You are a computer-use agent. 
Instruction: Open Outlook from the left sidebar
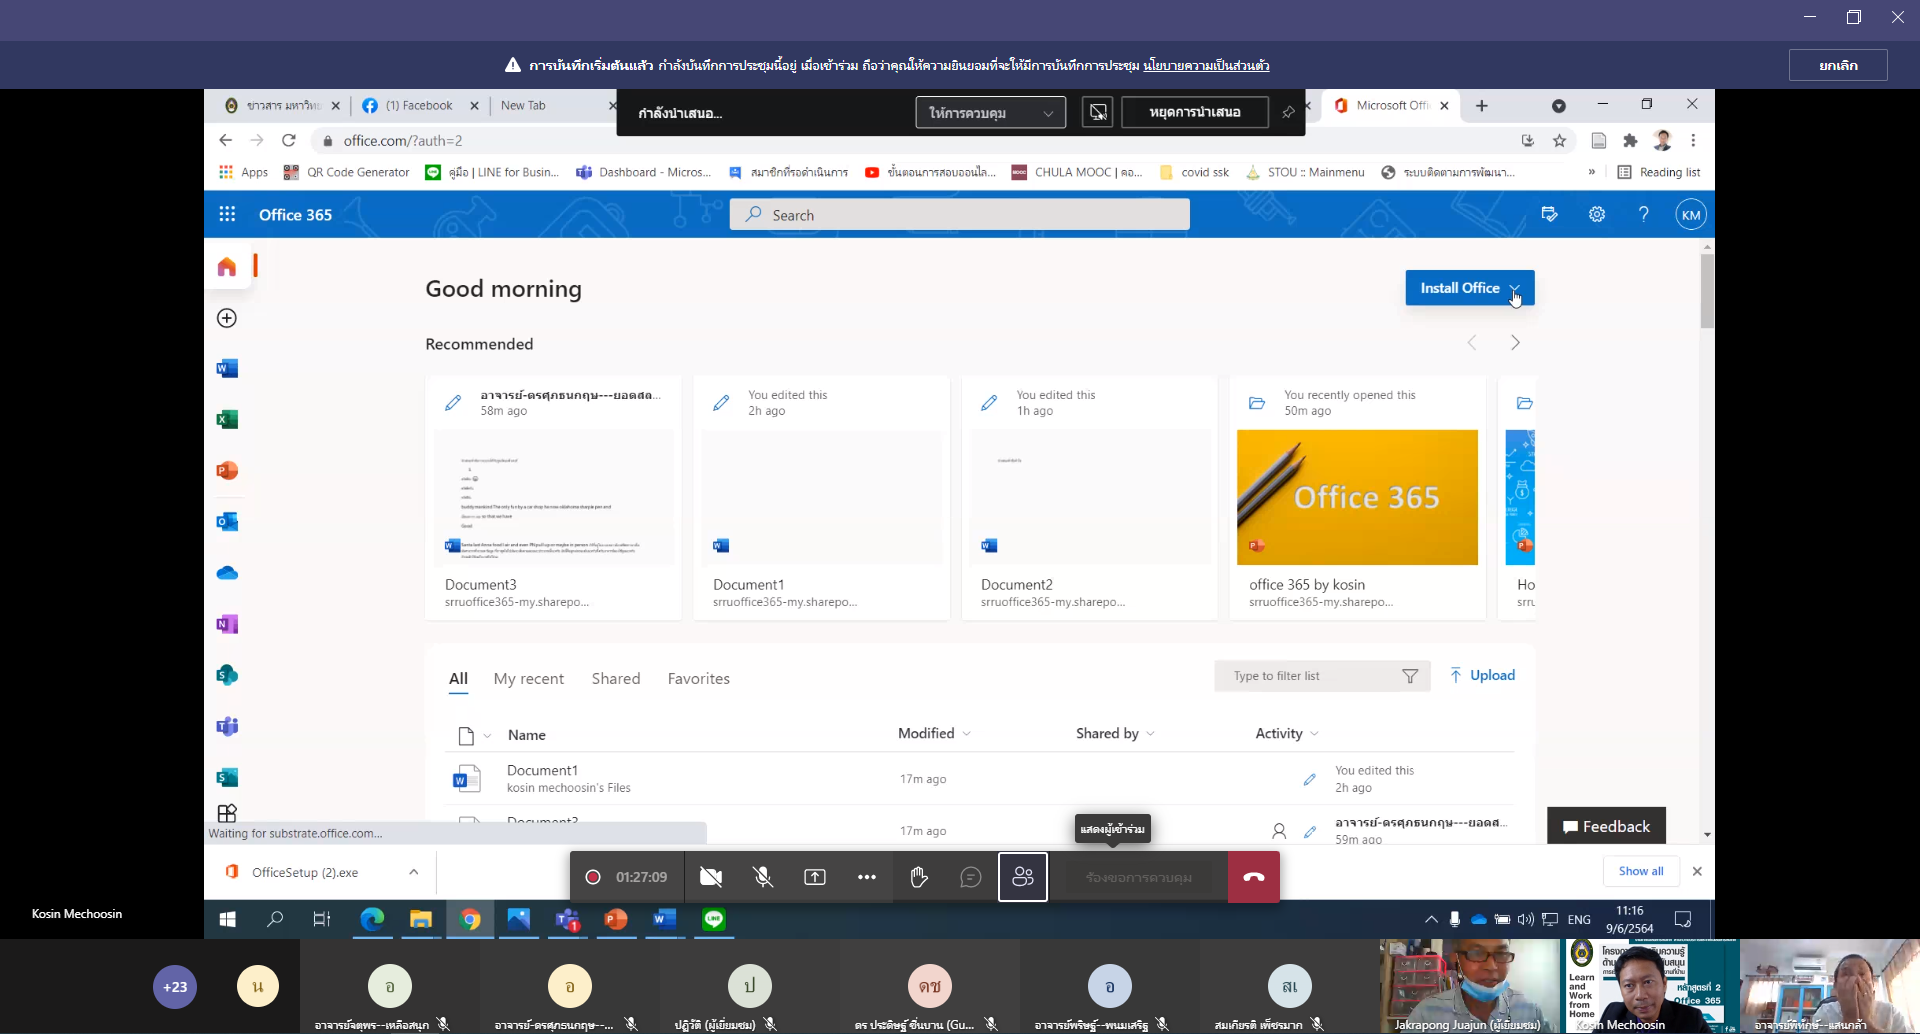coord(227,522)
